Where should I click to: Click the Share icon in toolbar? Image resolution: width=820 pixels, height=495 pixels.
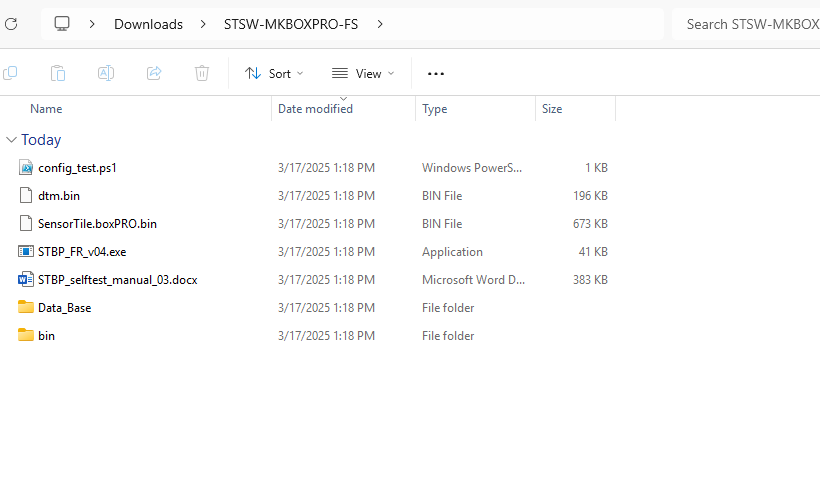(x=154, y=73)
